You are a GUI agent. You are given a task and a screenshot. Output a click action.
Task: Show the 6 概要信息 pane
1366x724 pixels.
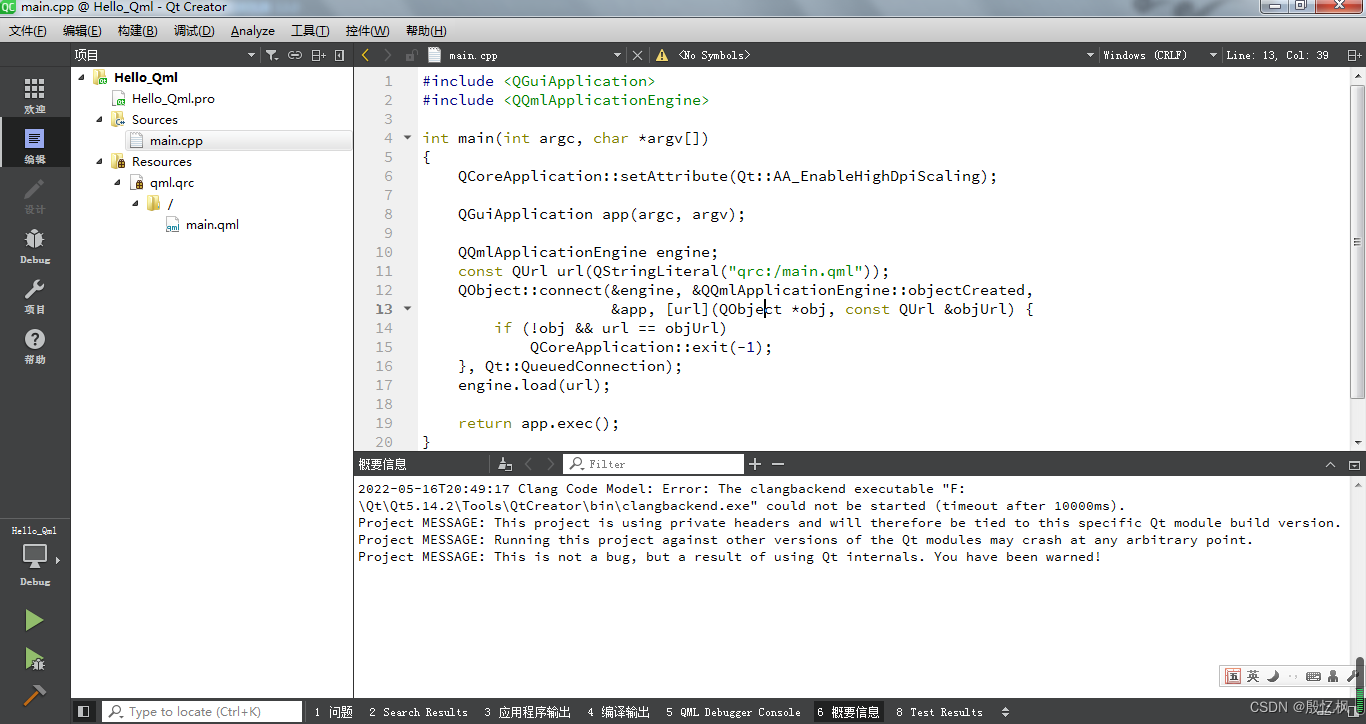click(x=848, y=712)
